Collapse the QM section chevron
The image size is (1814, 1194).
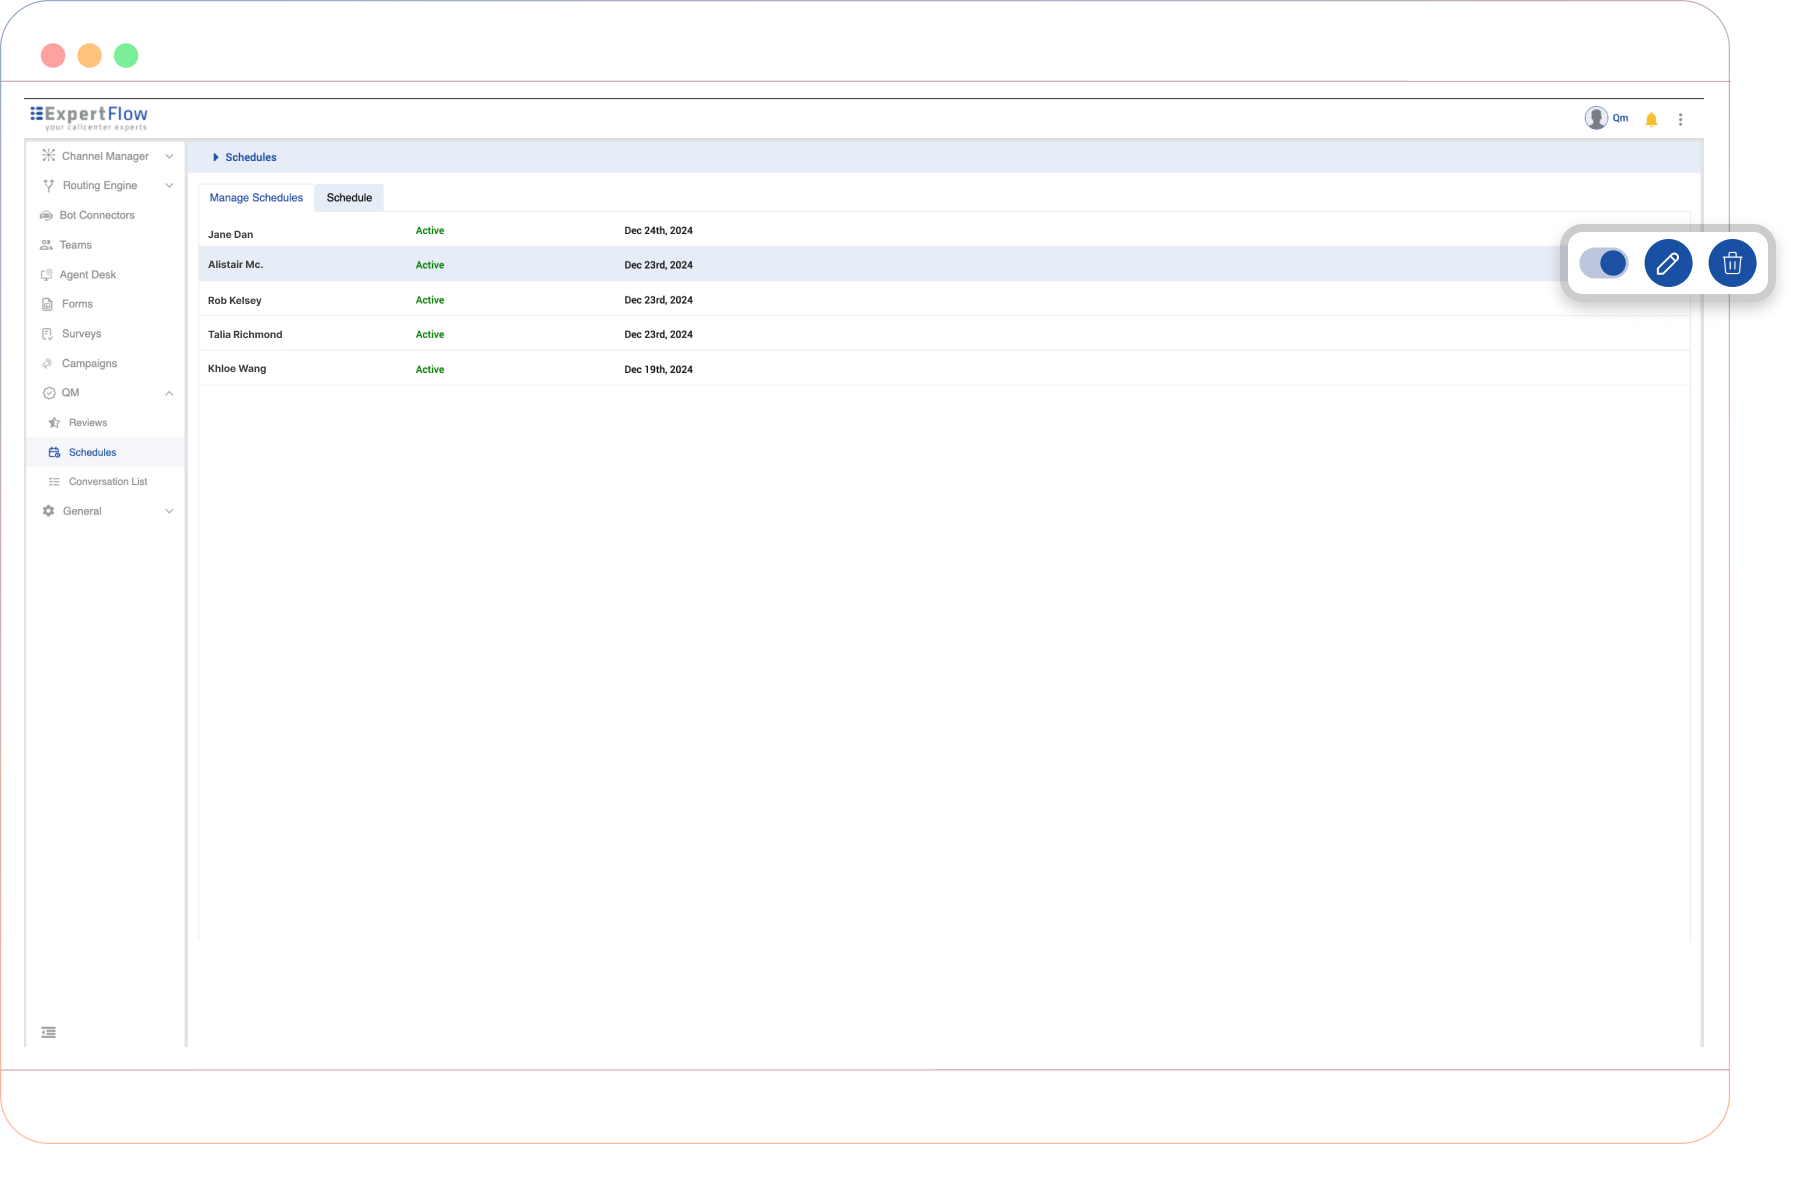click(169, 394)
